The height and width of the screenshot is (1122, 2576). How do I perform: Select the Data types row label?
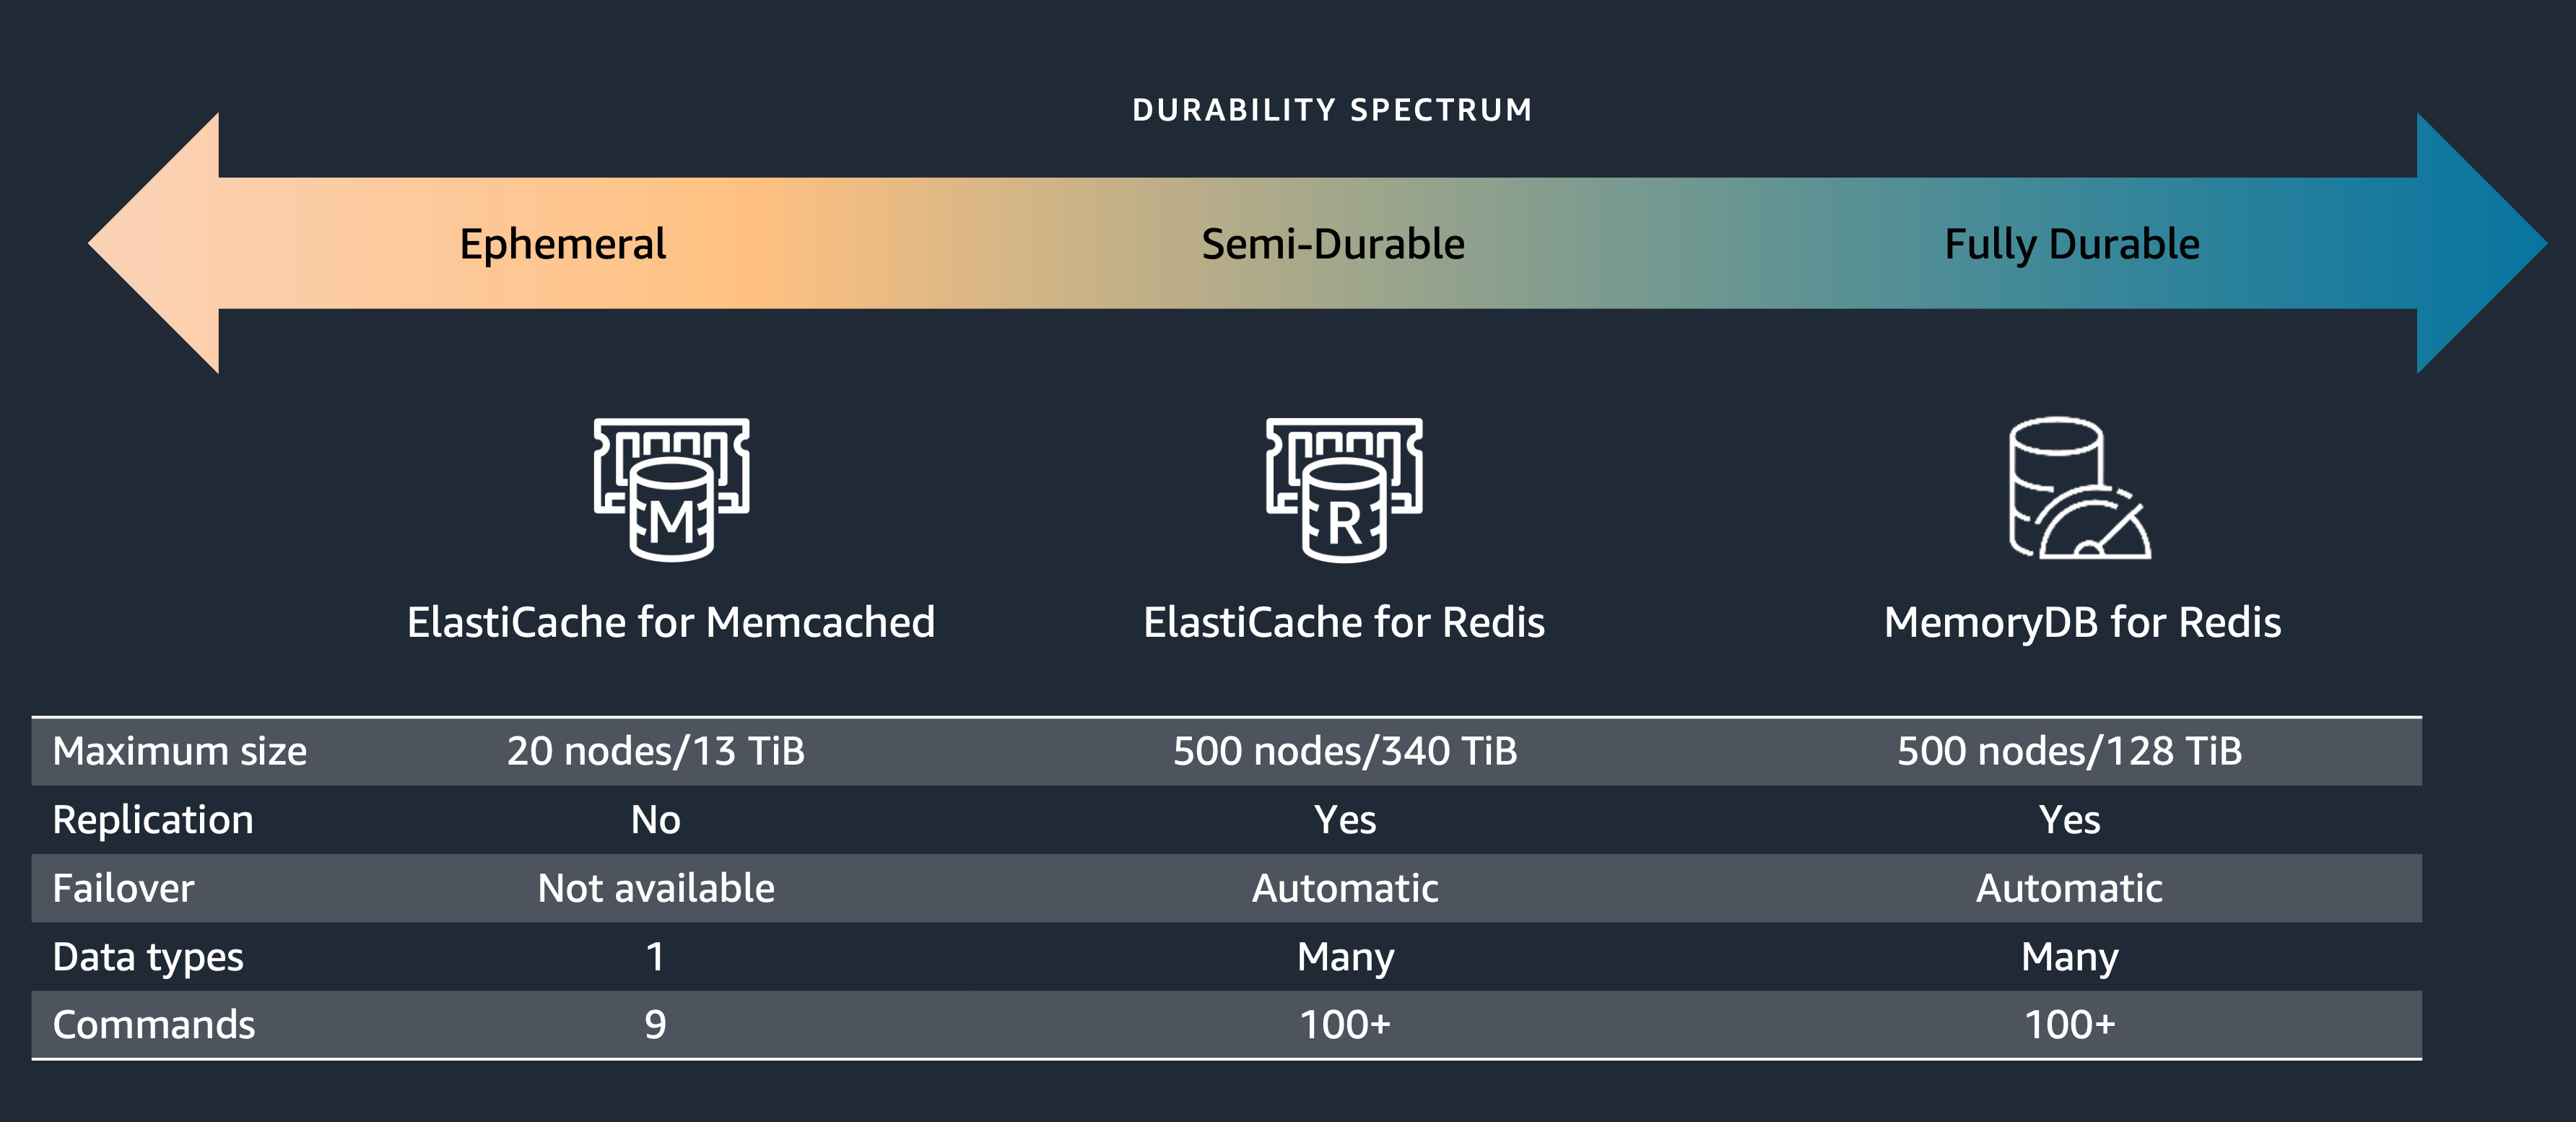(148, 958)
